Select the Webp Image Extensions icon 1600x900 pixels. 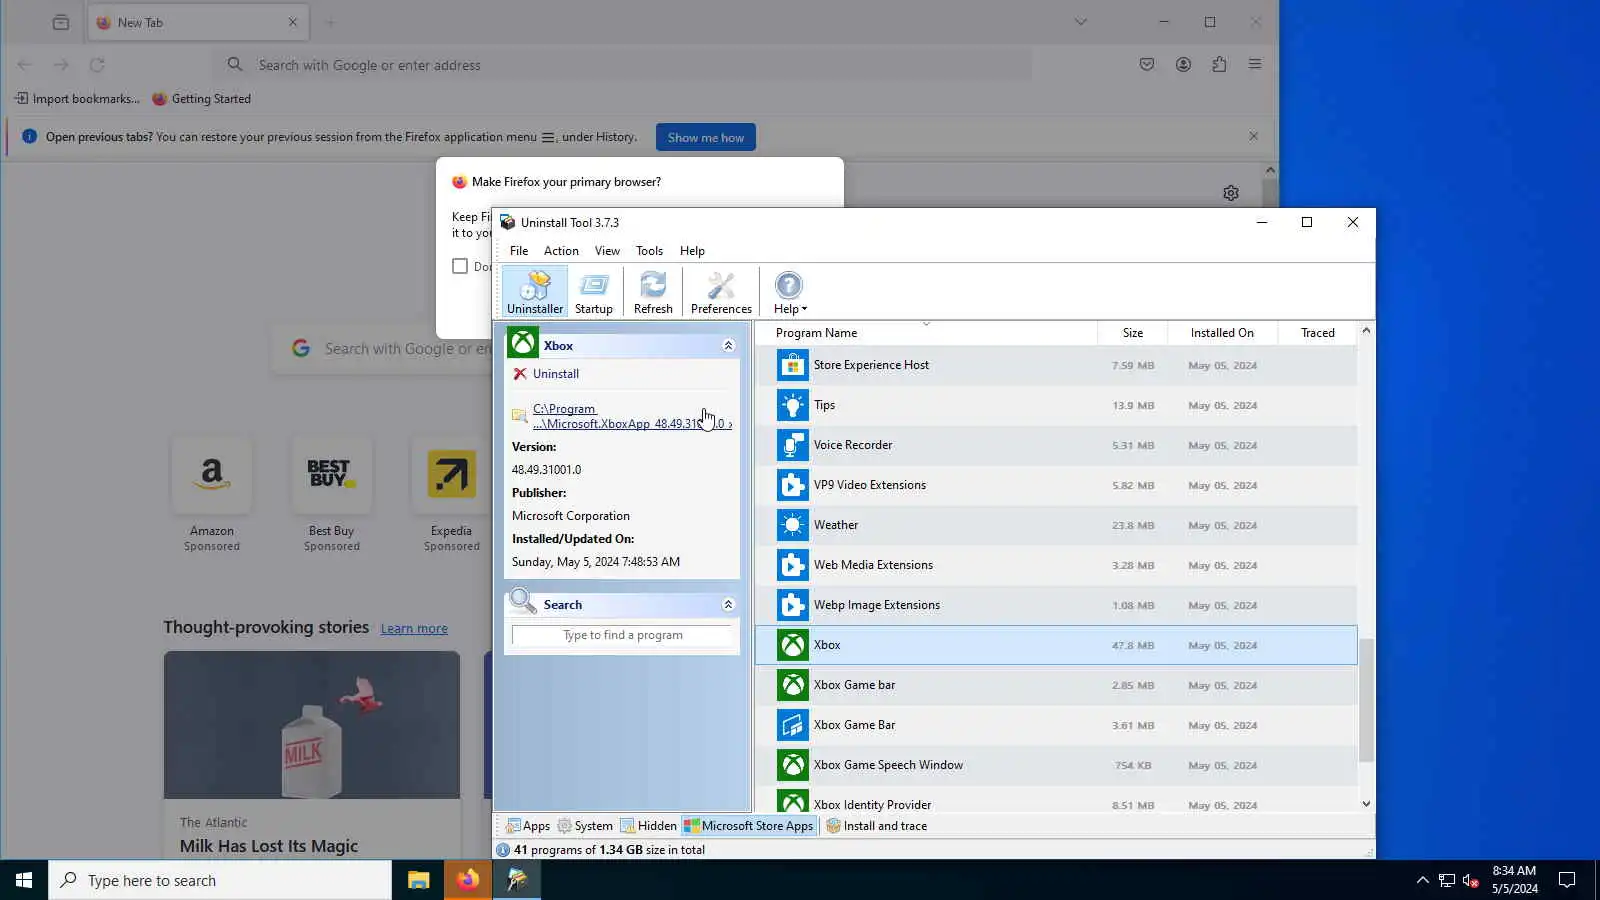[x=793, y=605]
